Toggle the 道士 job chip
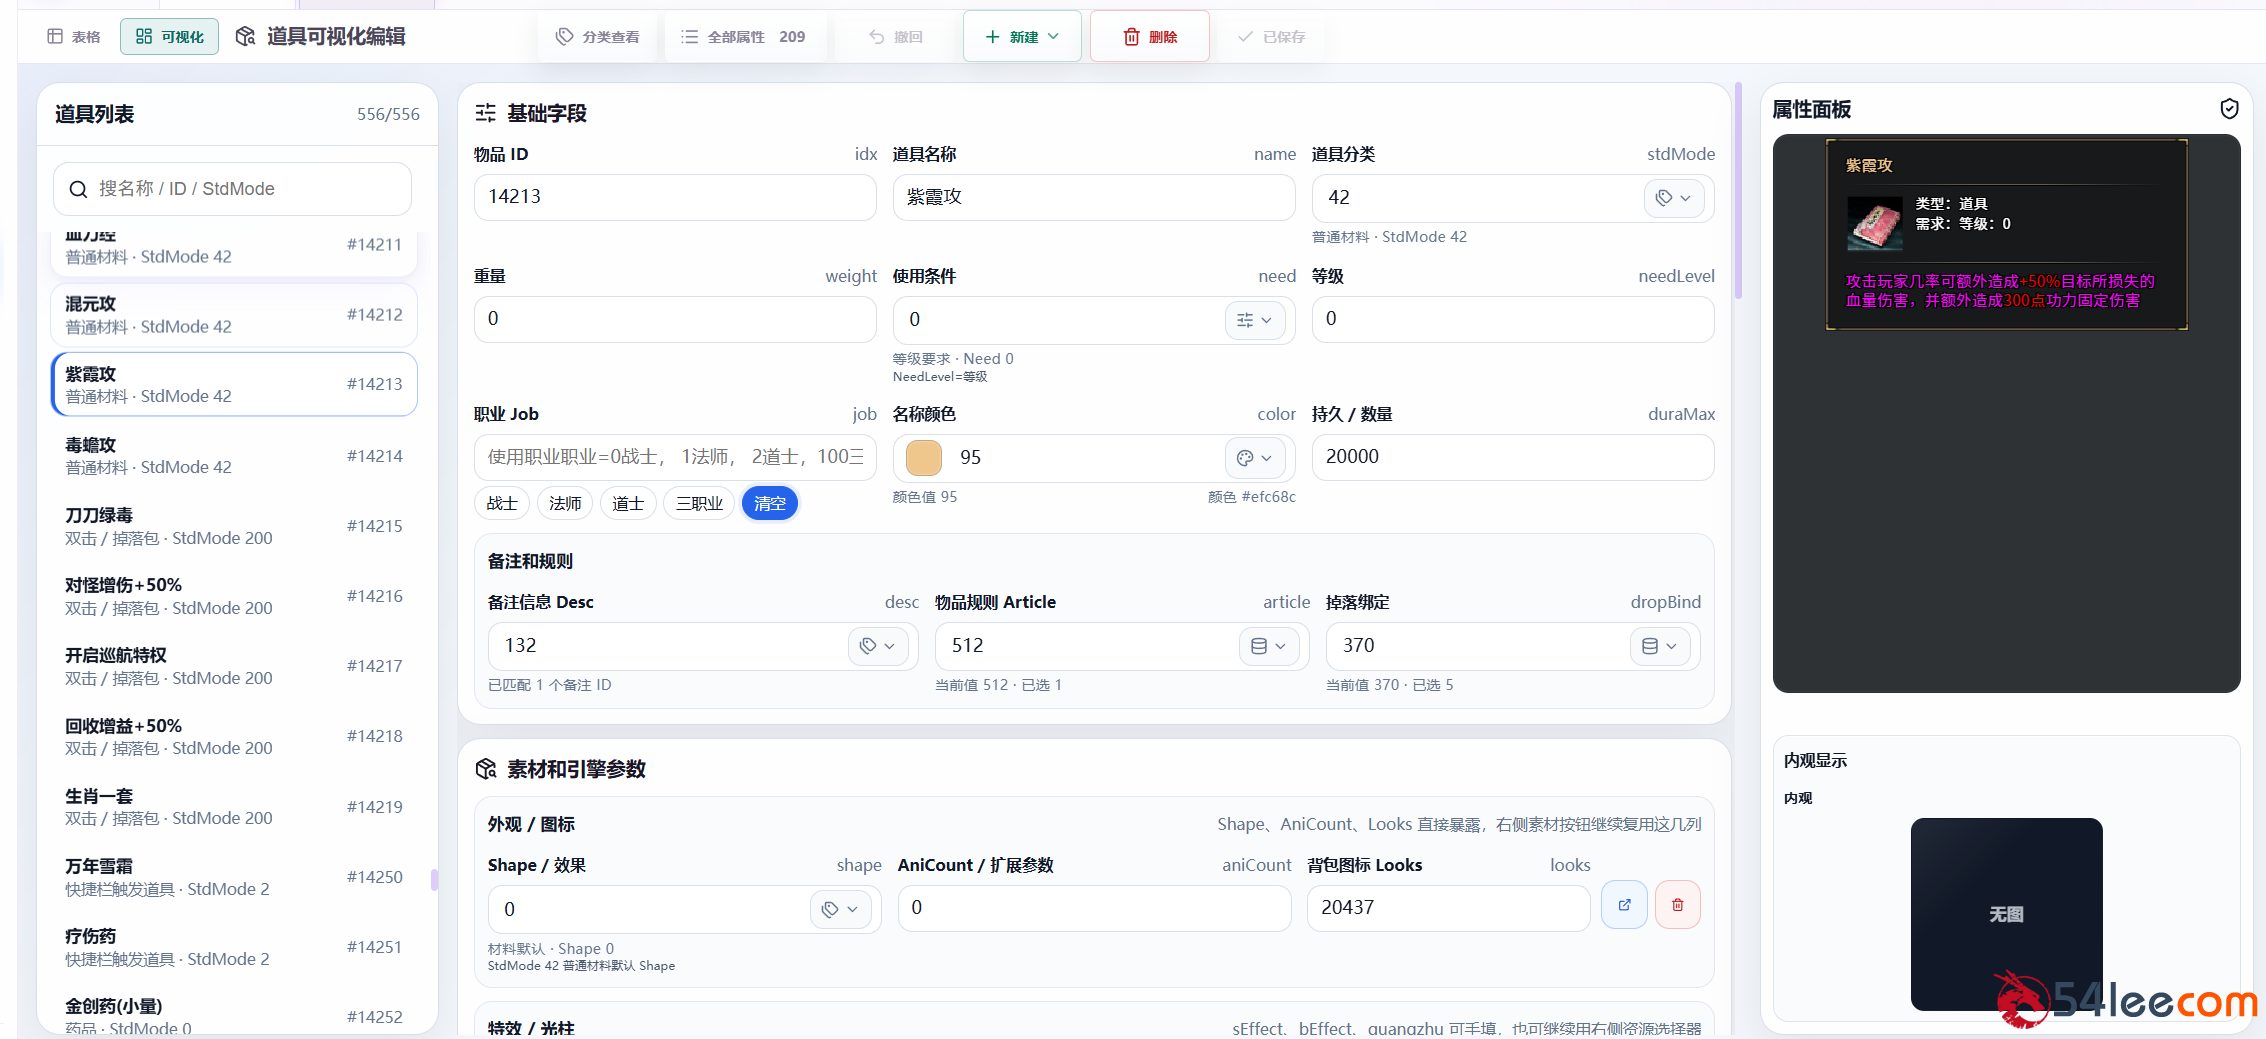Viewport: 2266px width, 1039px height. pyautogui.click(x=628, y=503)
